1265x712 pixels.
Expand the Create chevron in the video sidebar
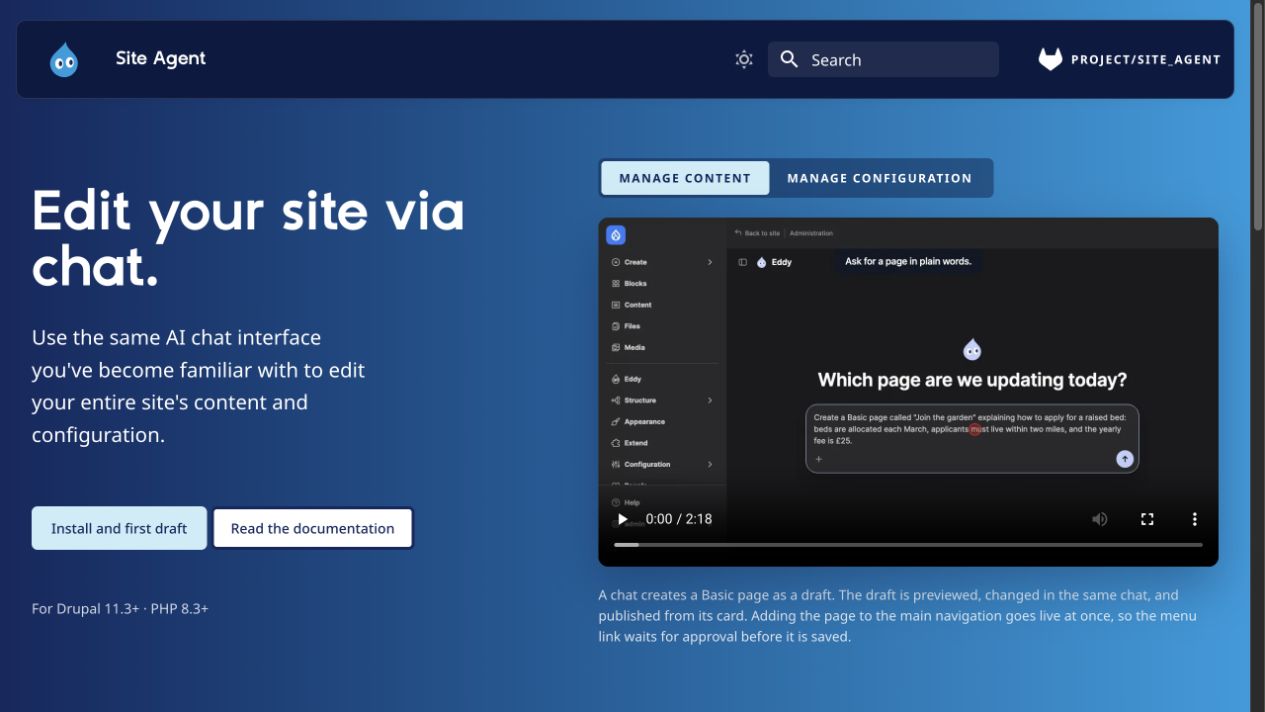(x=710, y=262)
